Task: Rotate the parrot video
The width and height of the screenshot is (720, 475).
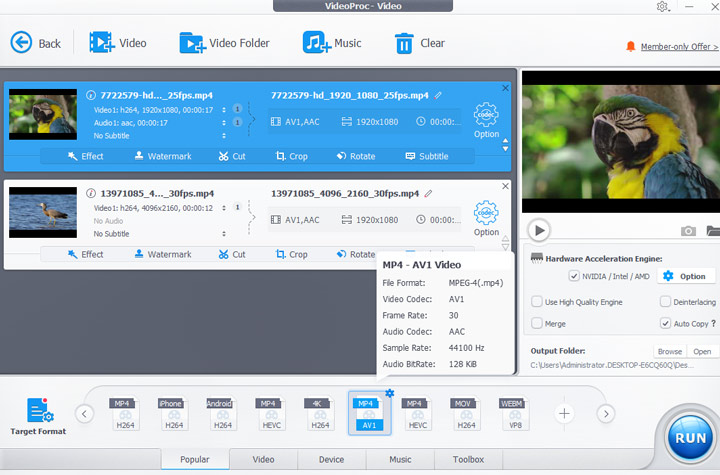Action: click(356, 156)
